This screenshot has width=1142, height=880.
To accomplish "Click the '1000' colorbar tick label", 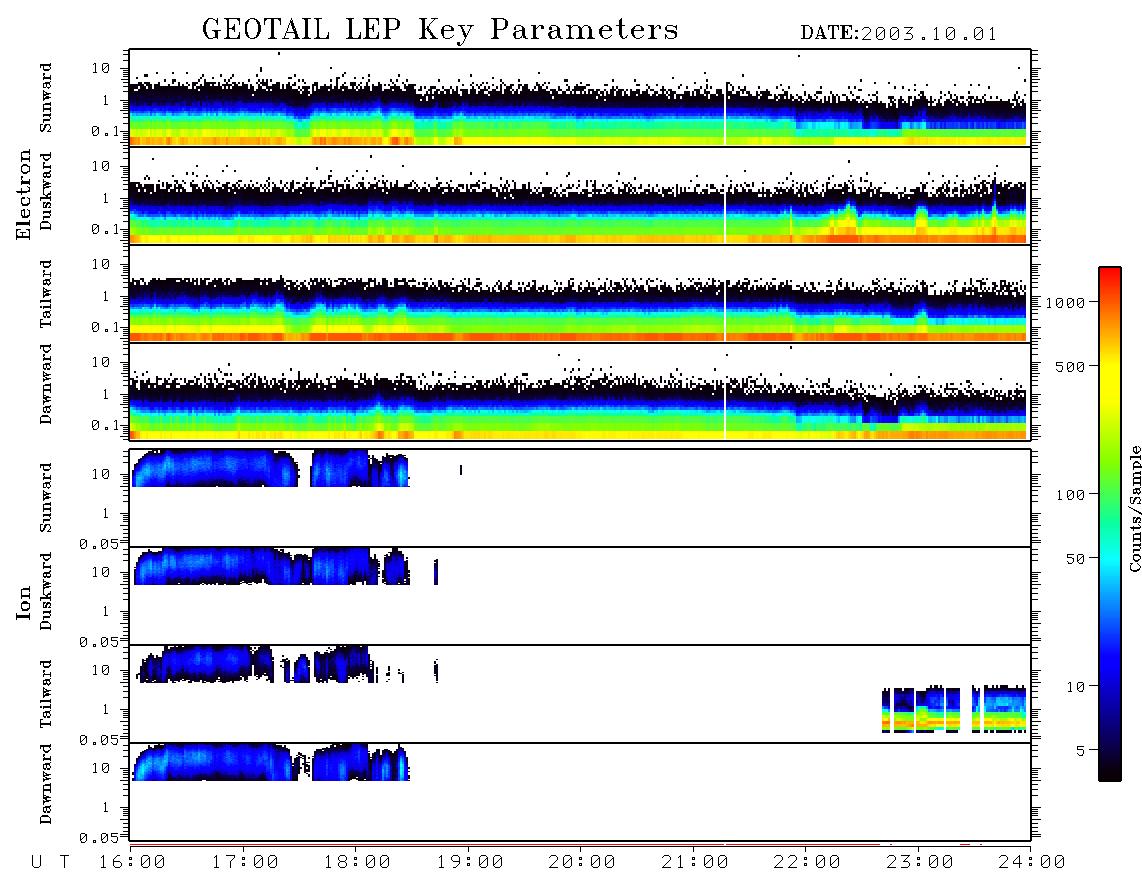I will point(1066,303).
